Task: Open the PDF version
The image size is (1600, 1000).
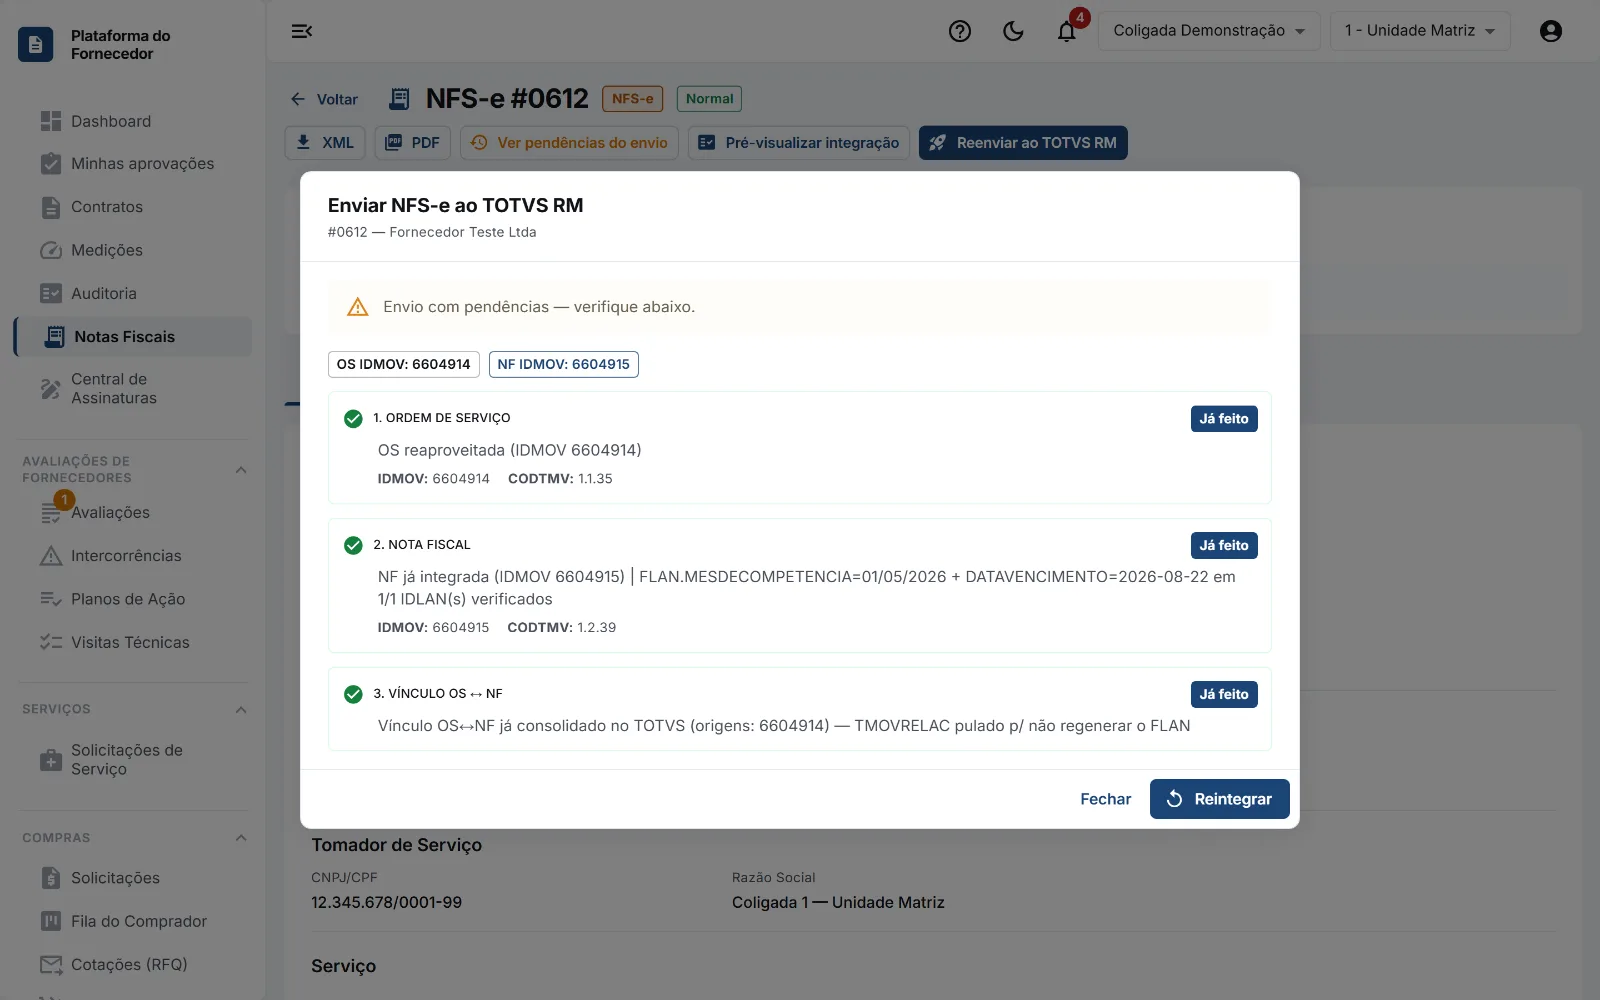Action: click(x=413, y=143)
